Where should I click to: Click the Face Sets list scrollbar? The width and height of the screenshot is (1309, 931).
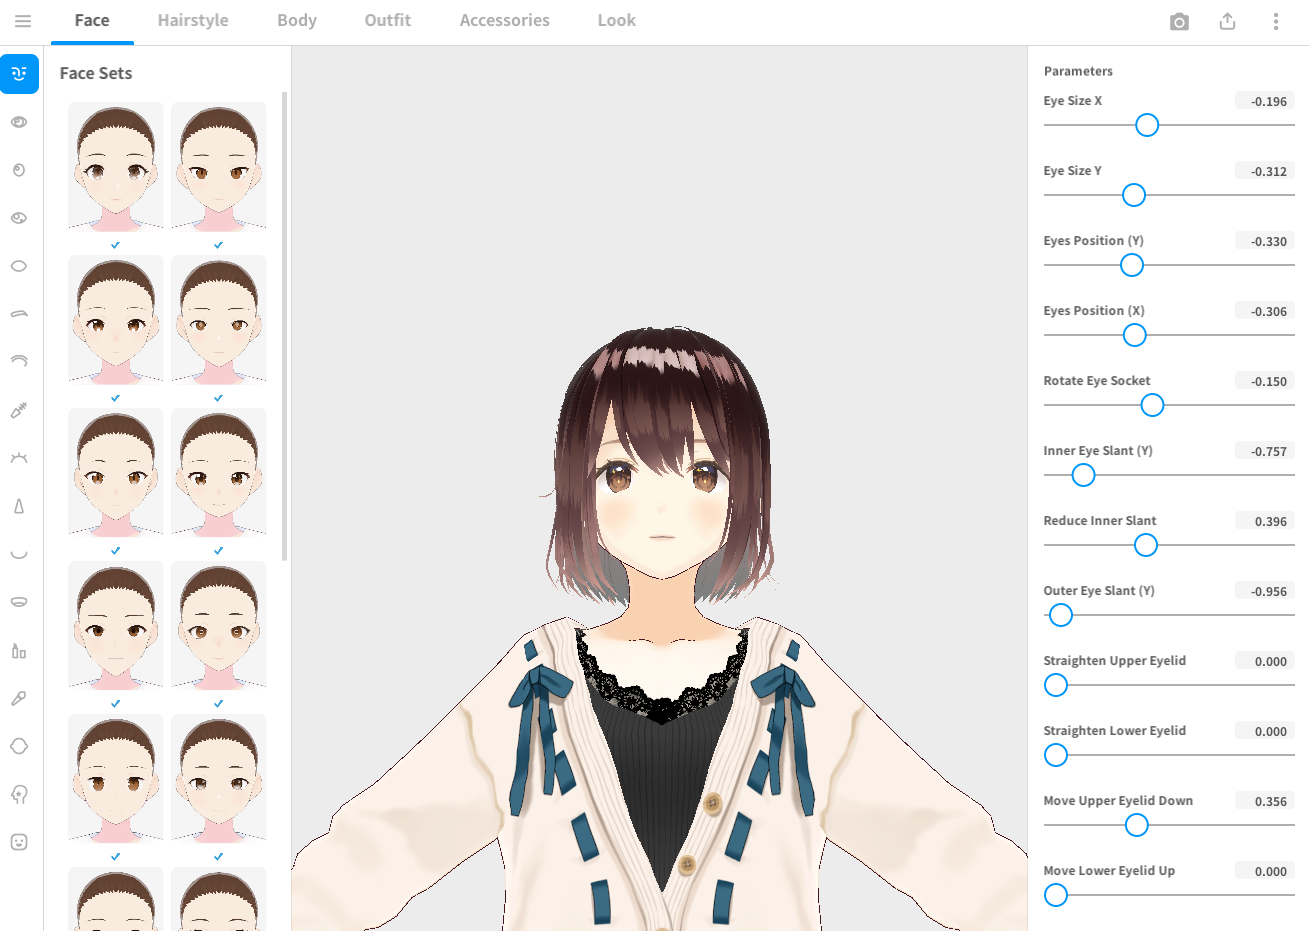tap(285, 326)
